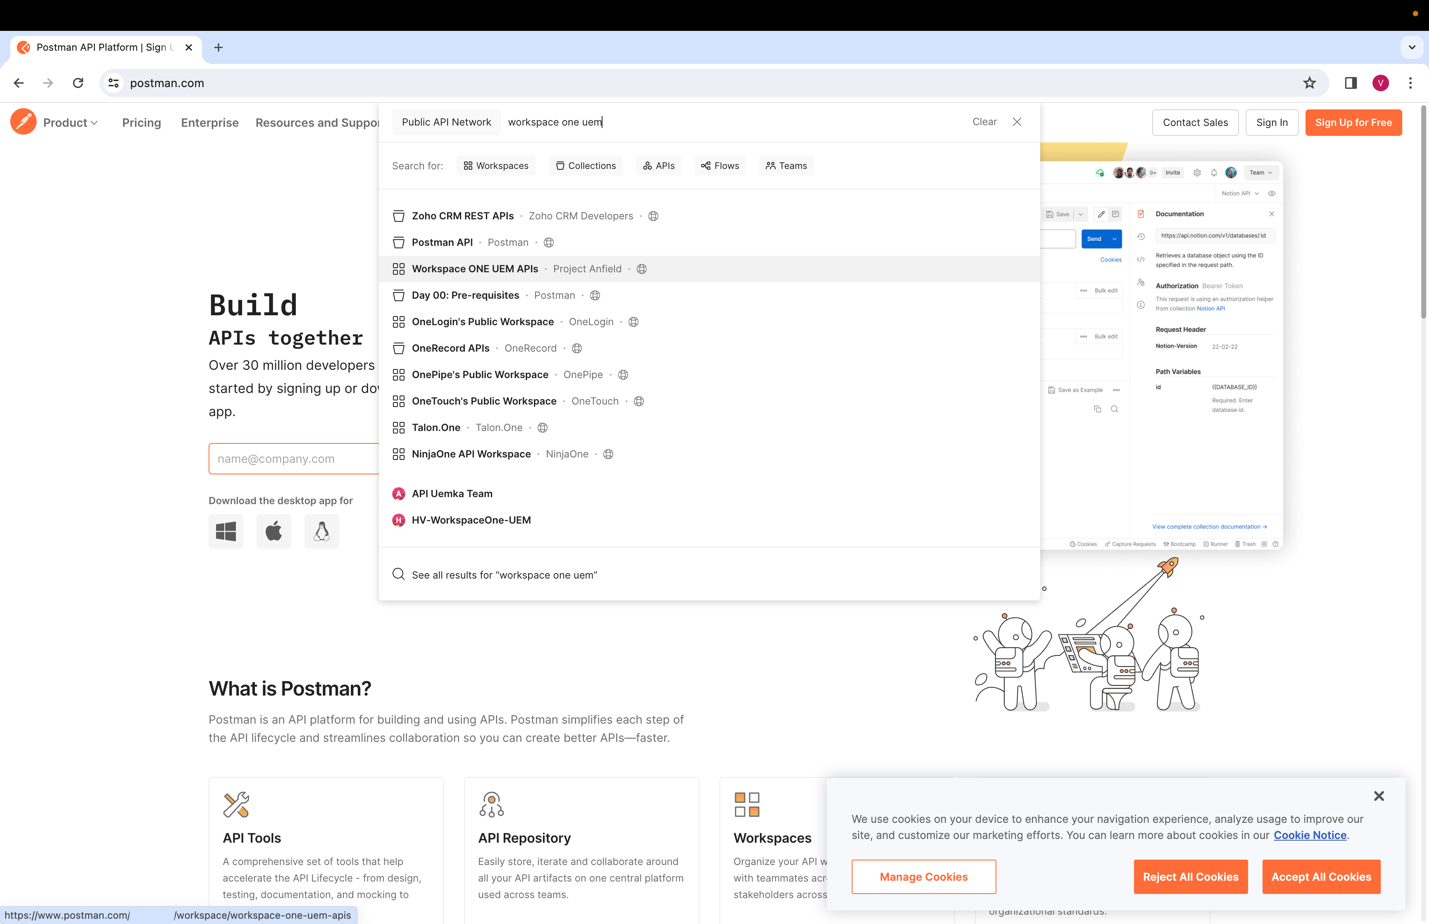Select the Pricing menu item
The height and width of the screenshot is (924, 1429).
tap(141, 122)
